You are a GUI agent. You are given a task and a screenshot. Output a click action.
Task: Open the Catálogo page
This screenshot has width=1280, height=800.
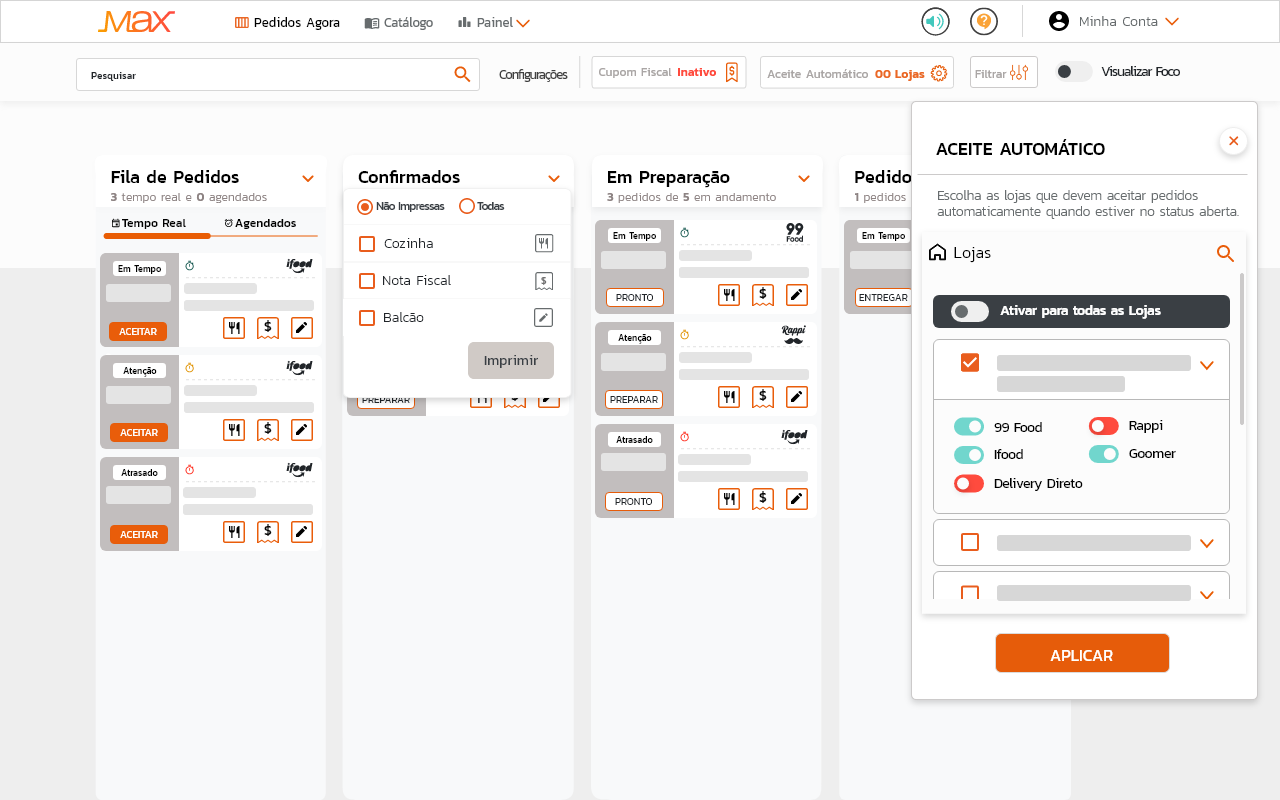pos(399,22)
